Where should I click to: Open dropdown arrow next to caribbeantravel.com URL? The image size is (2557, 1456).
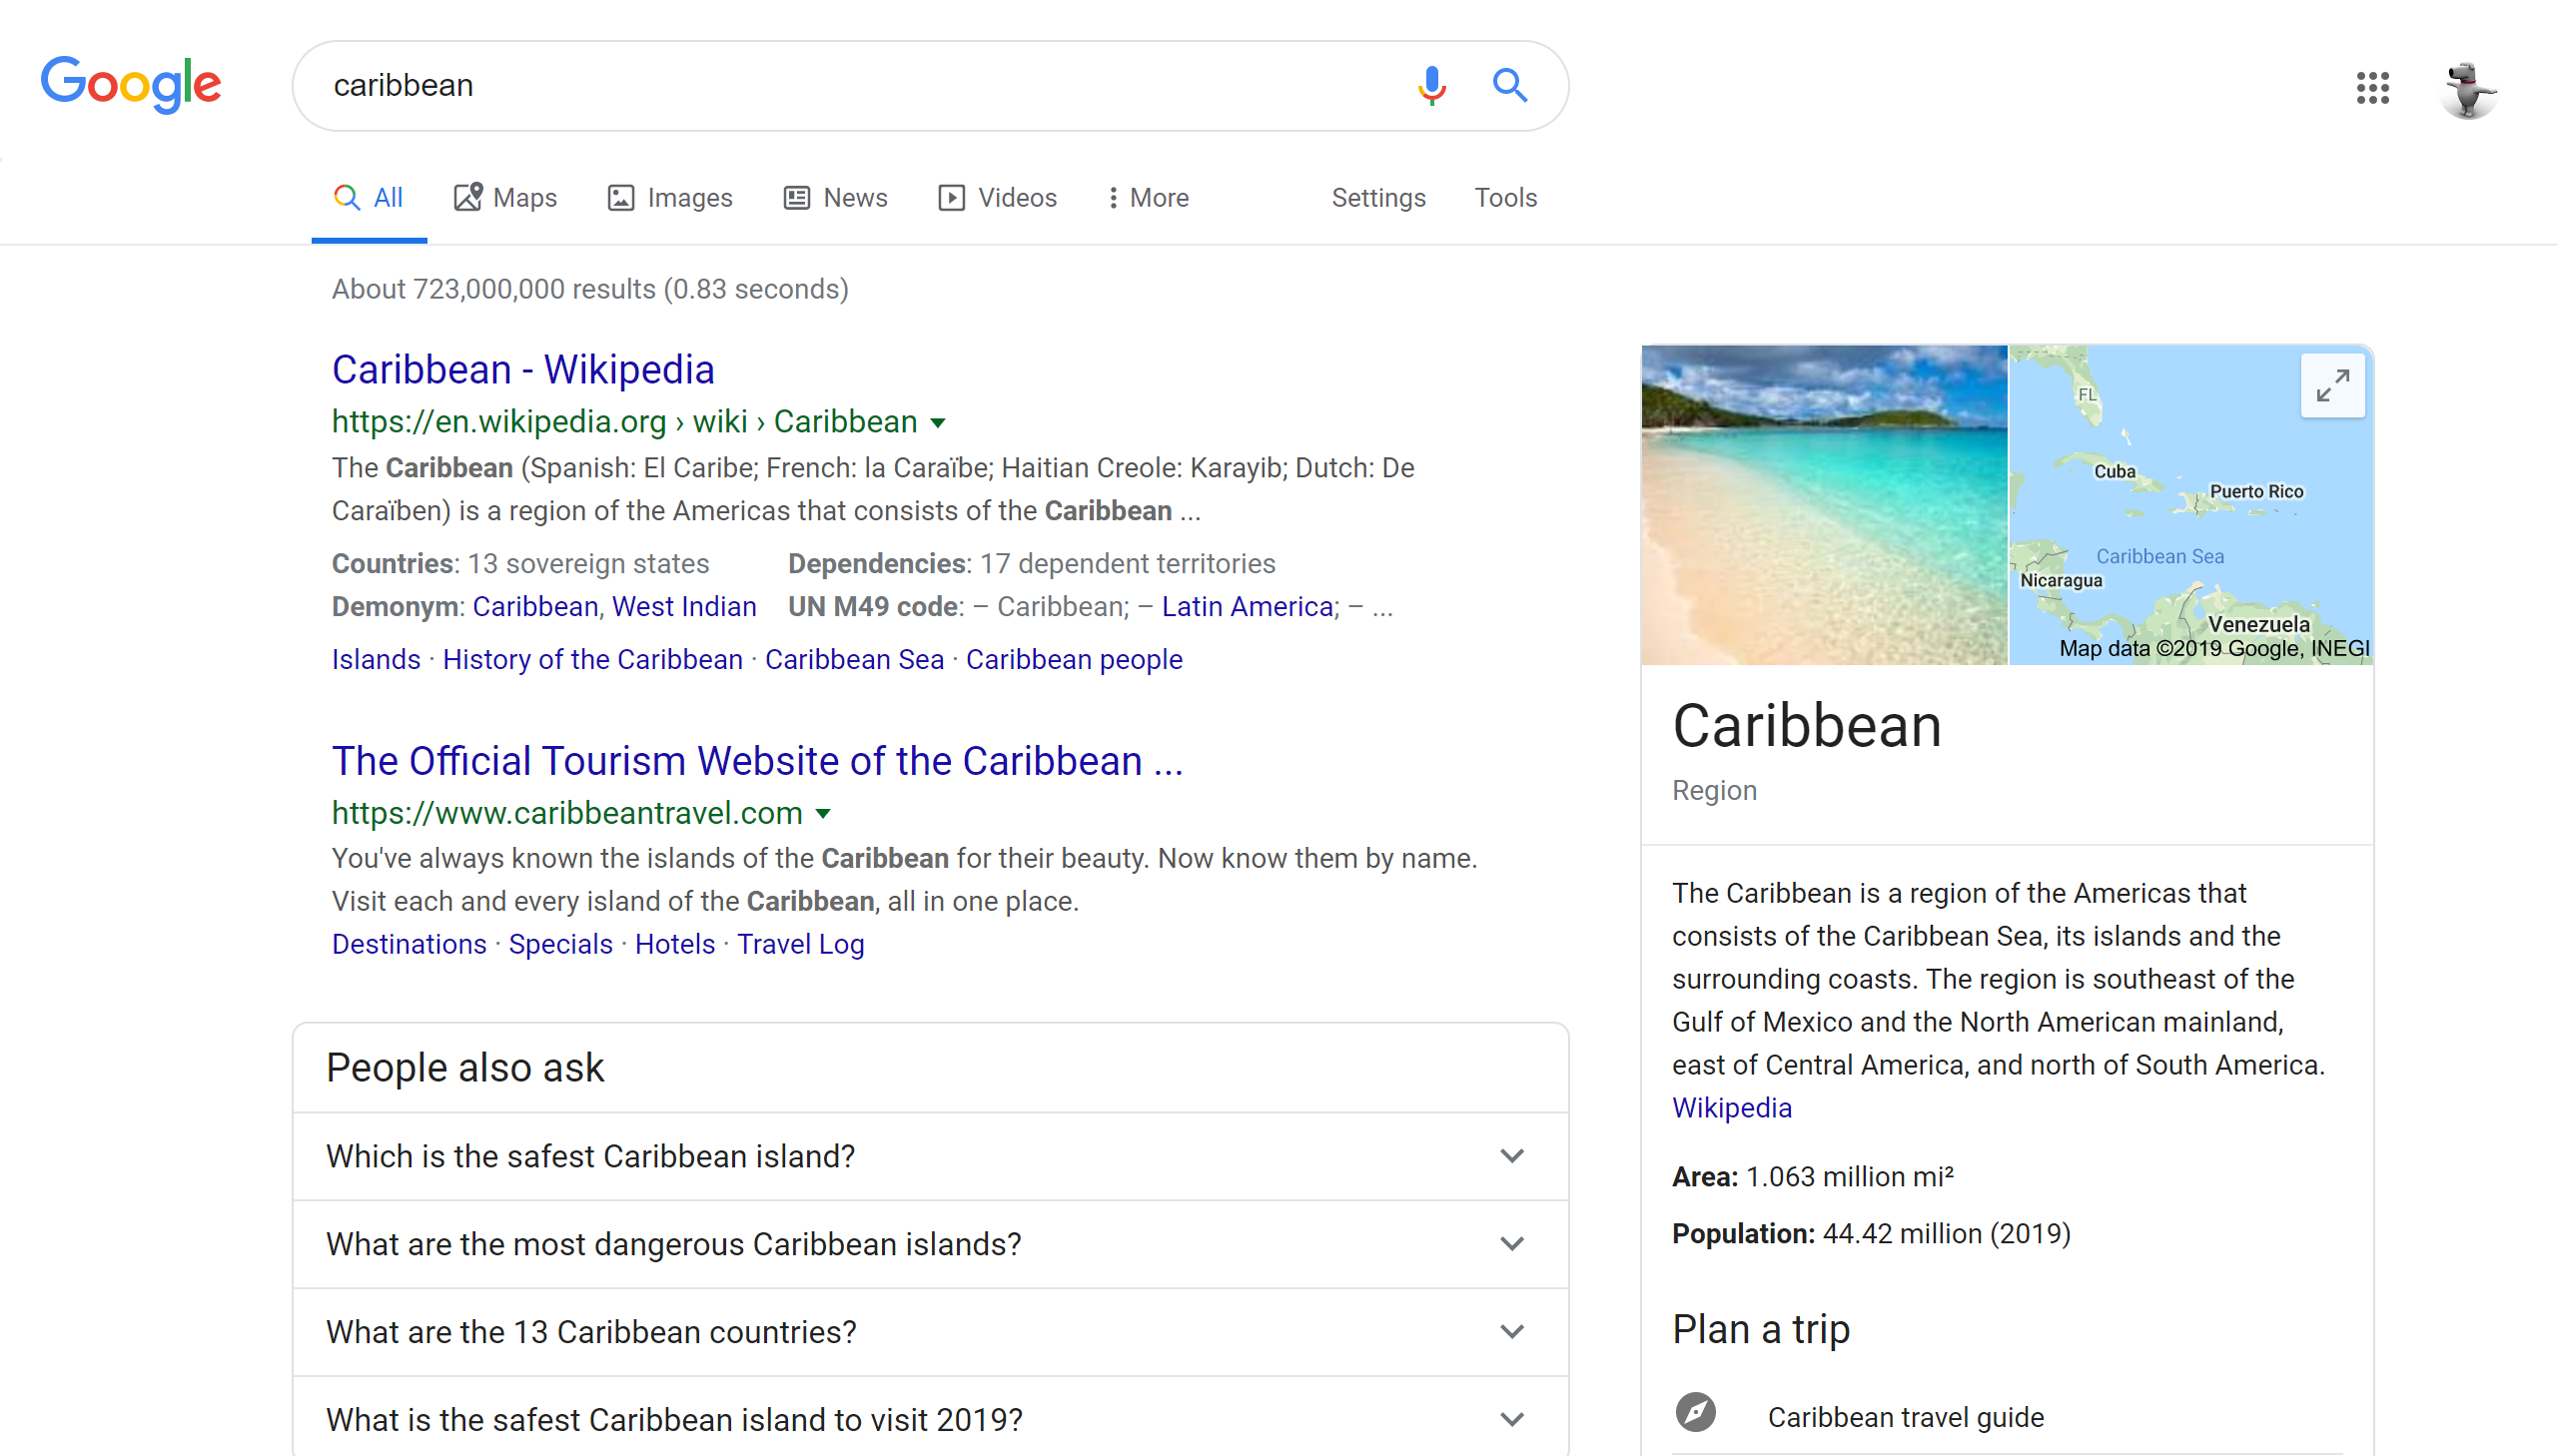[x=823, y=814]
